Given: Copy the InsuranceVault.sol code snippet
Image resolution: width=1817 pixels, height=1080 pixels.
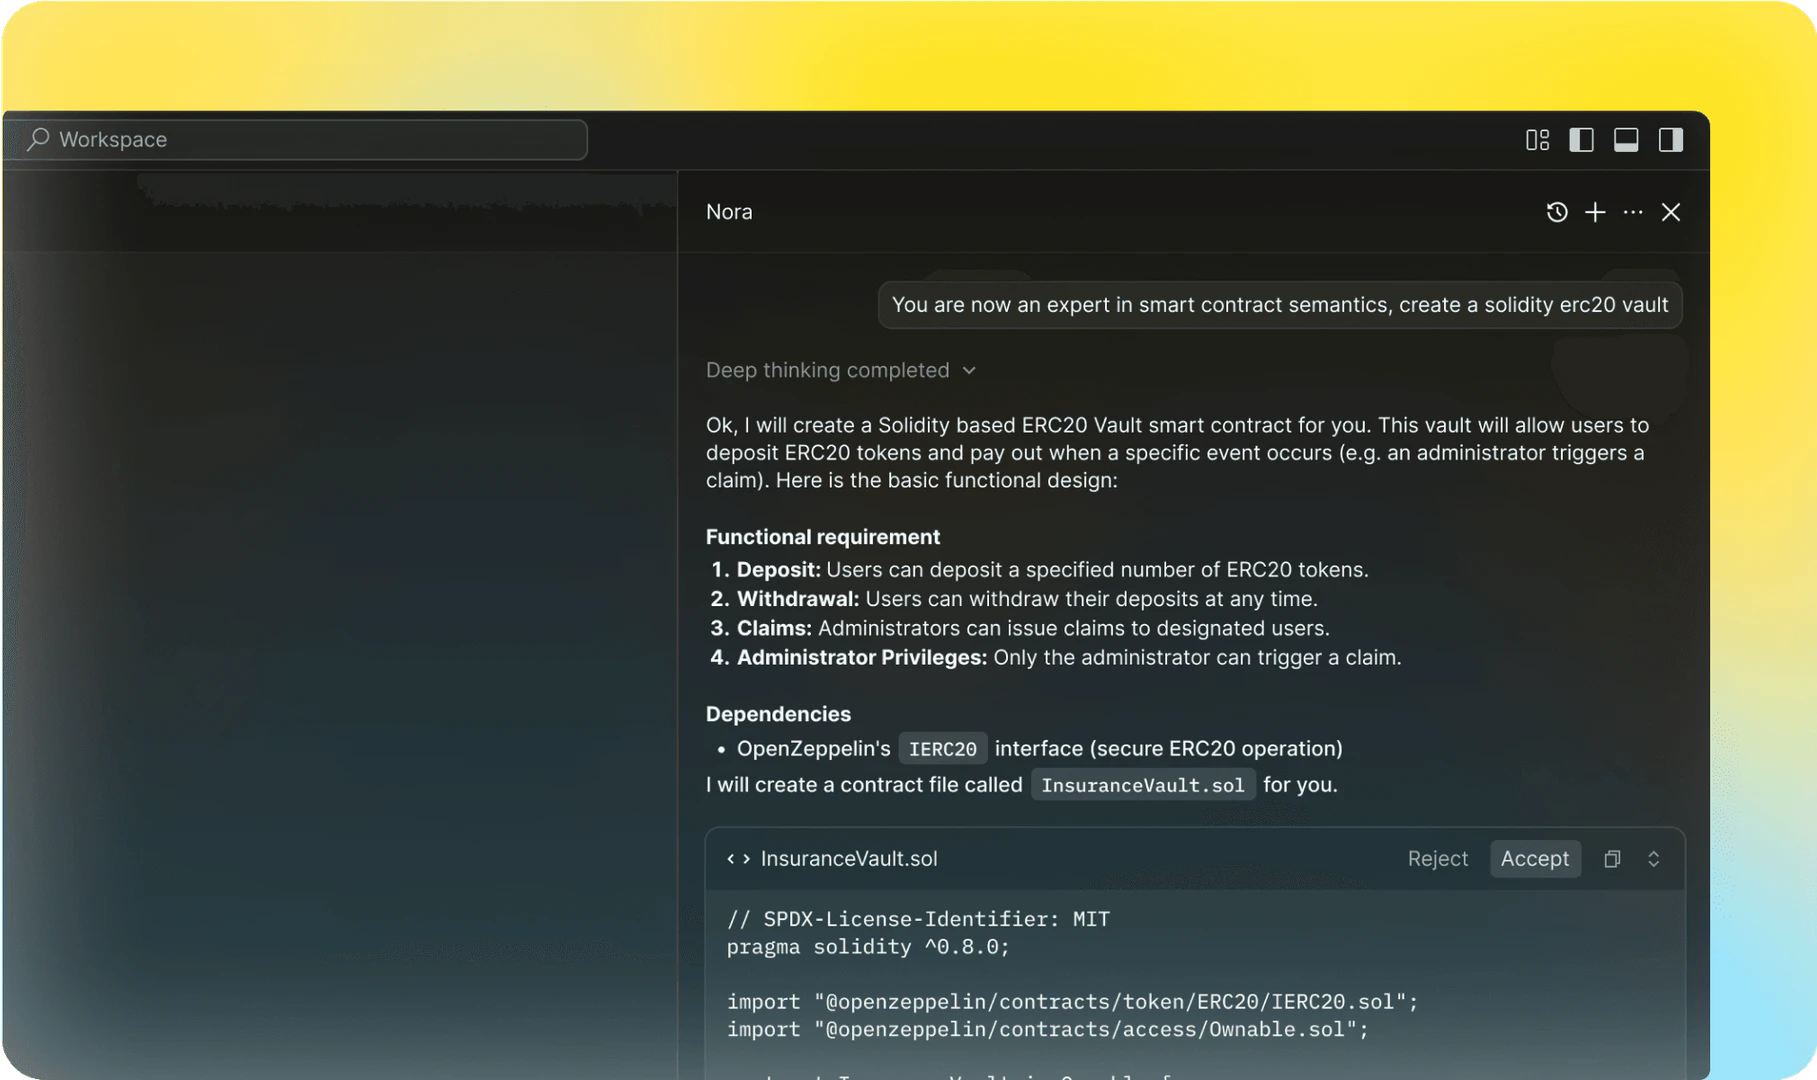Looking at the screenshot, I should pyautogui.click(x=1611, y=858).
